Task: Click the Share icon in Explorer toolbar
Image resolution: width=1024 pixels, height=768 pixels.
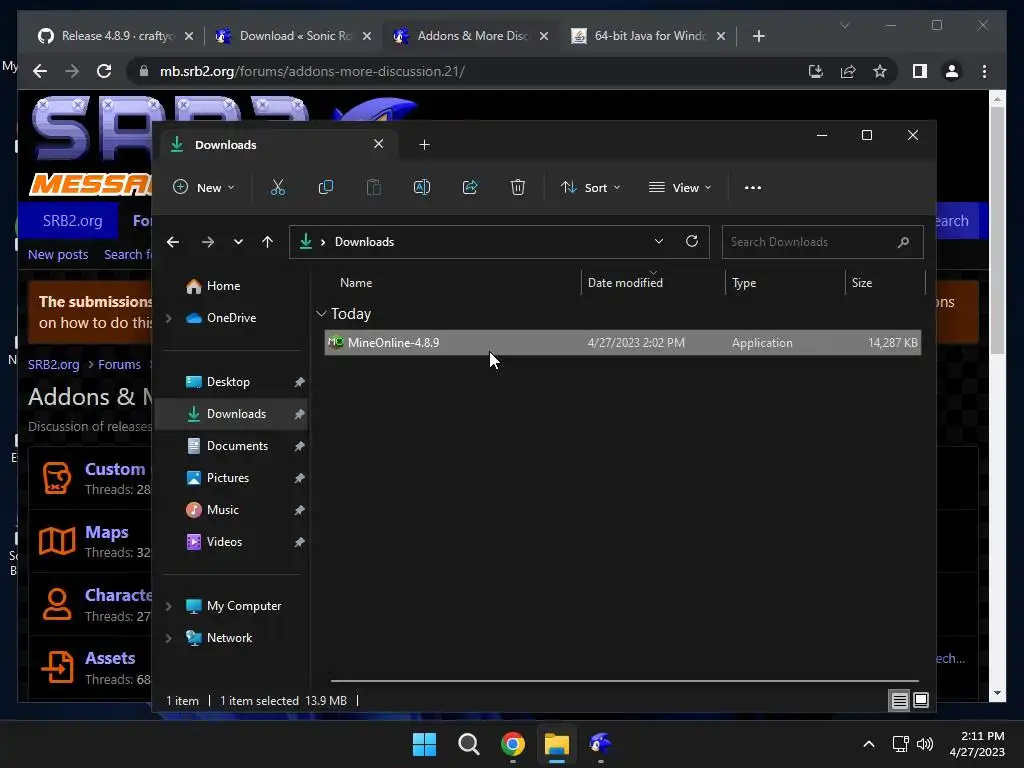Action: tap(470, 187)
